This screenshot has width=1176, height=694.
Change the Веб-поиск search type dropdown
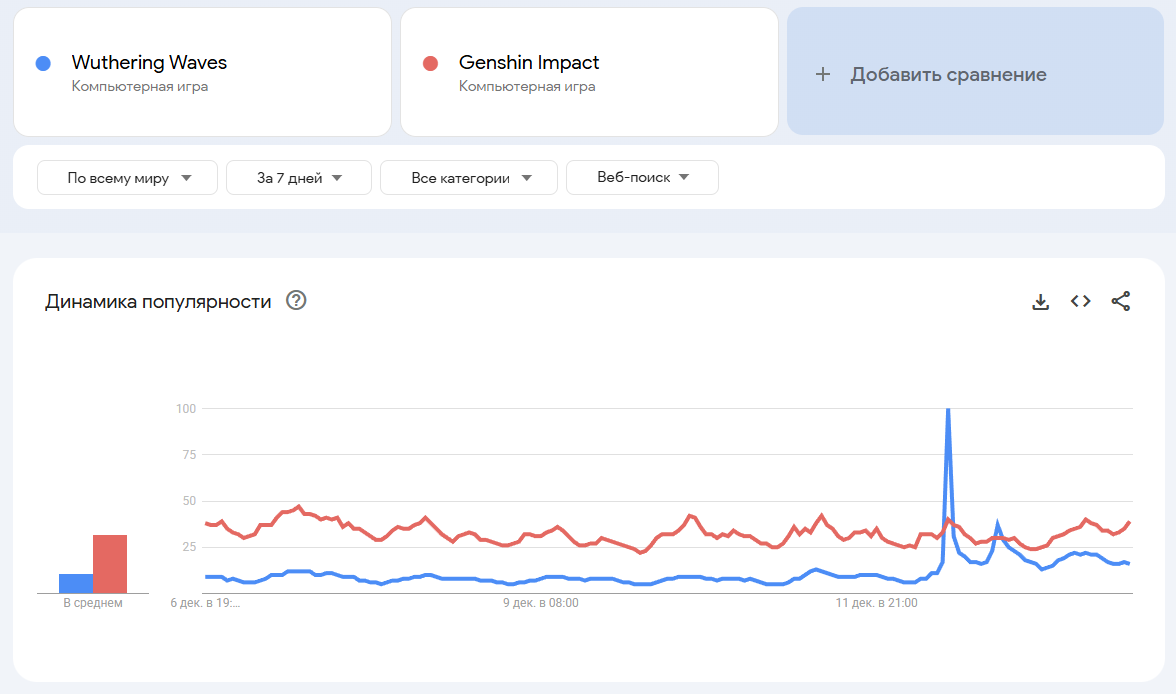[x=642, y=178]
